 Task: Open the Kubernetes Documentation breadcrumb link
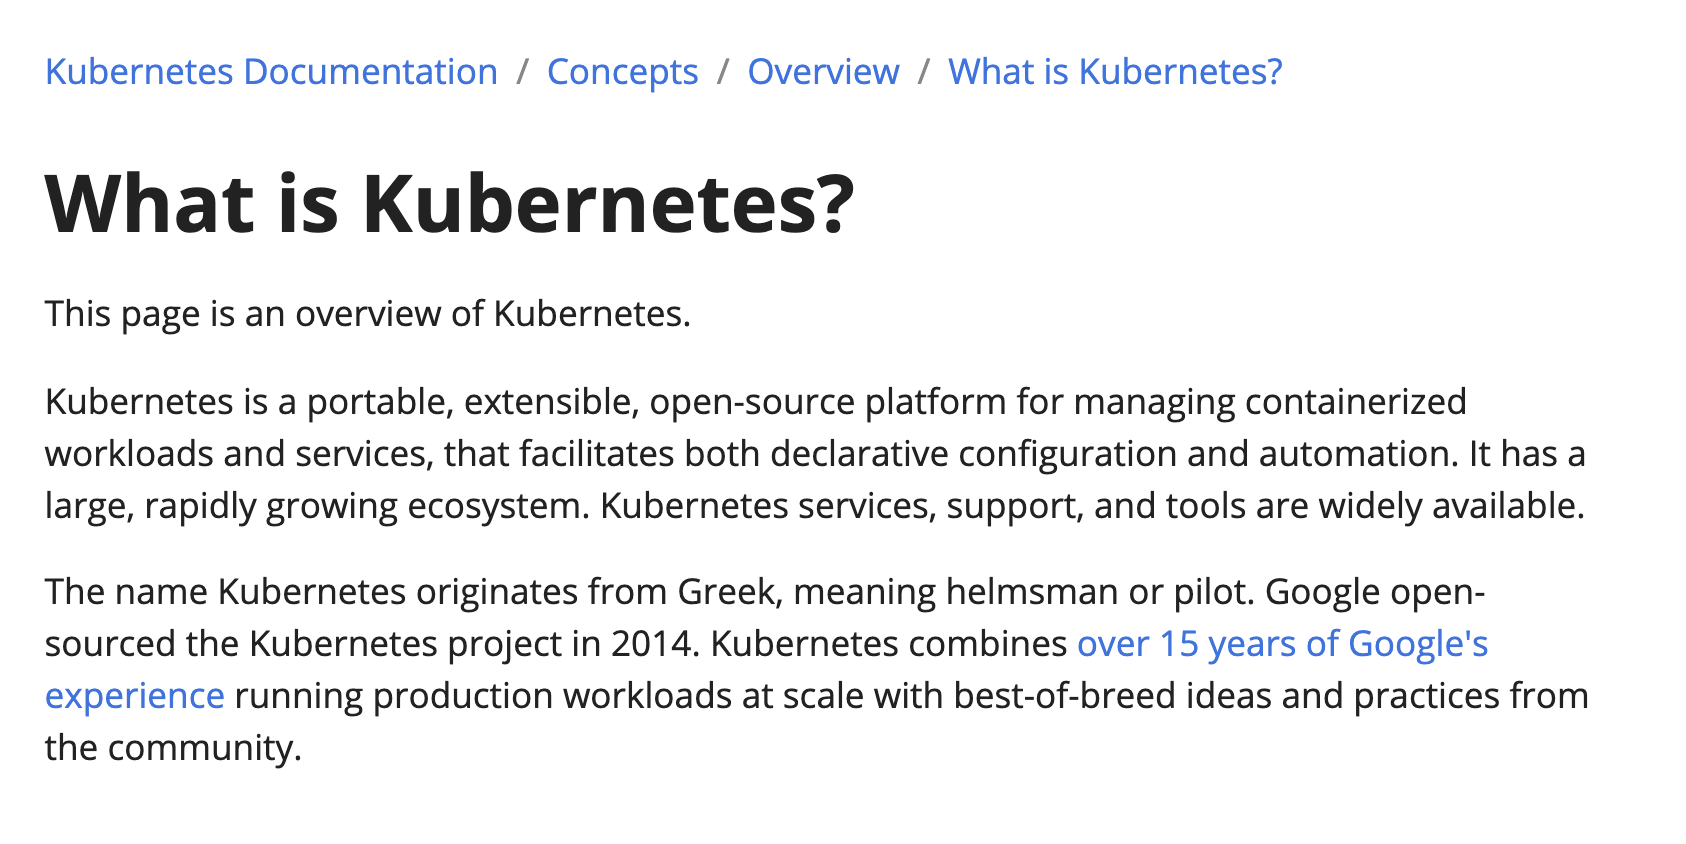point(271,72)
